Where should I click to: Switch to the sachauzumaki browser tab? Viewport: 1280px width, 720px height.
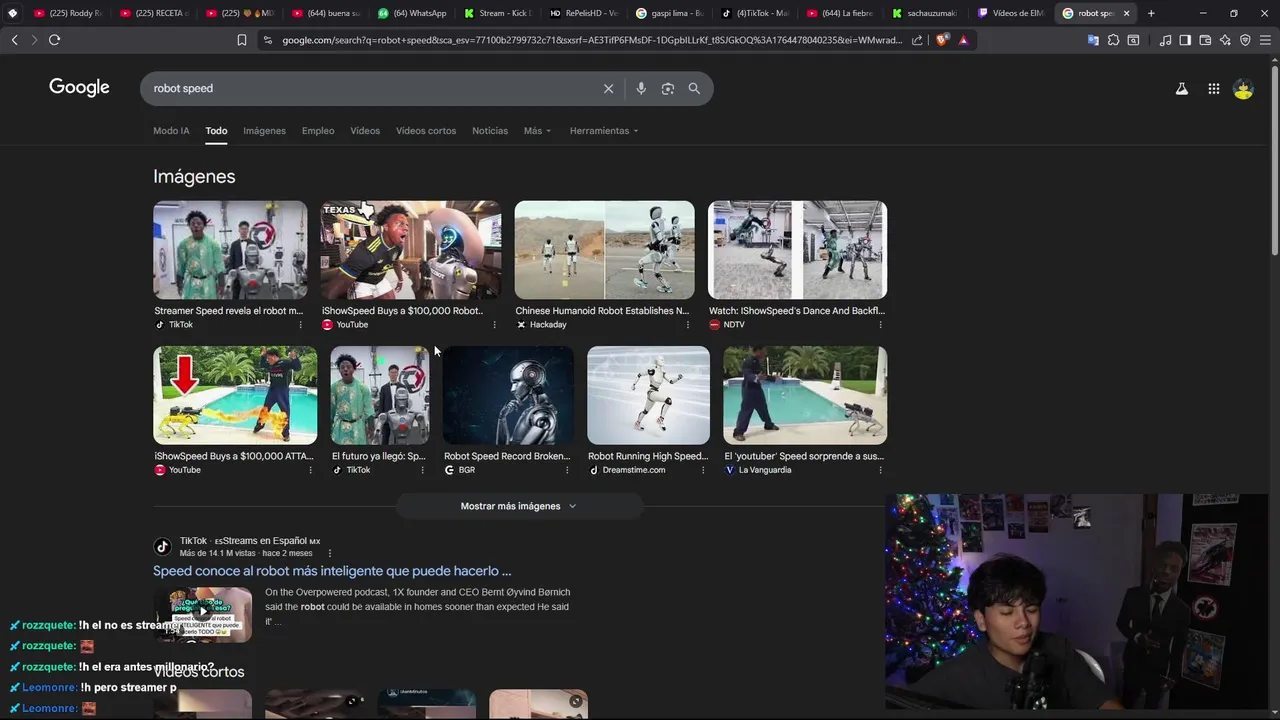click(926, 13)
